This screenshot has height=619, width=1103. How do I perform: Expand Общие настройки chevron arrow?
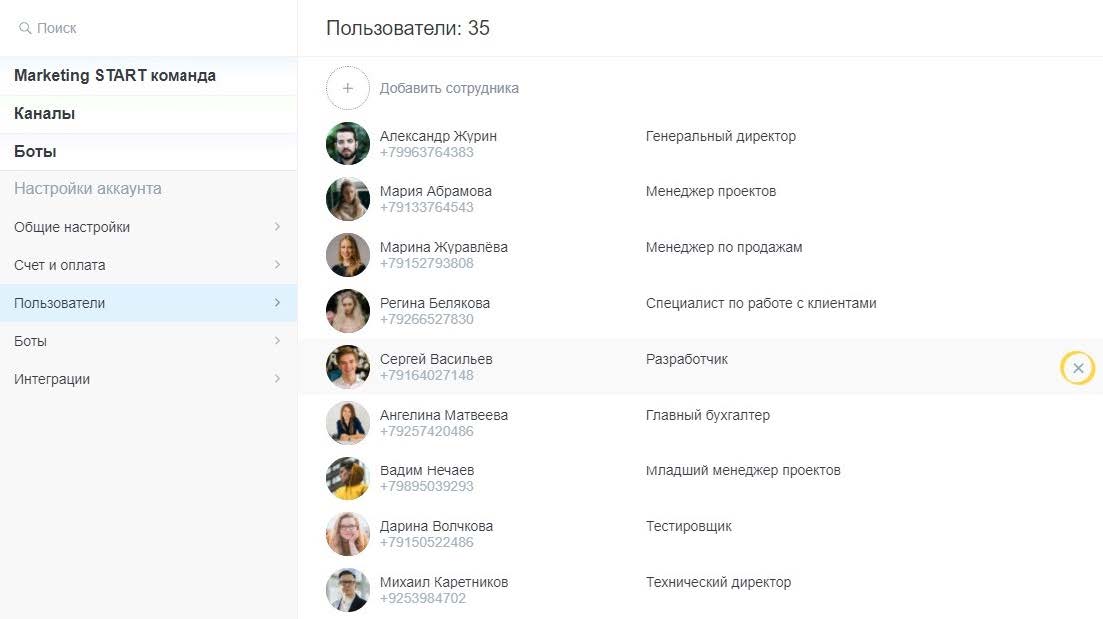click(x=277, y=227)
